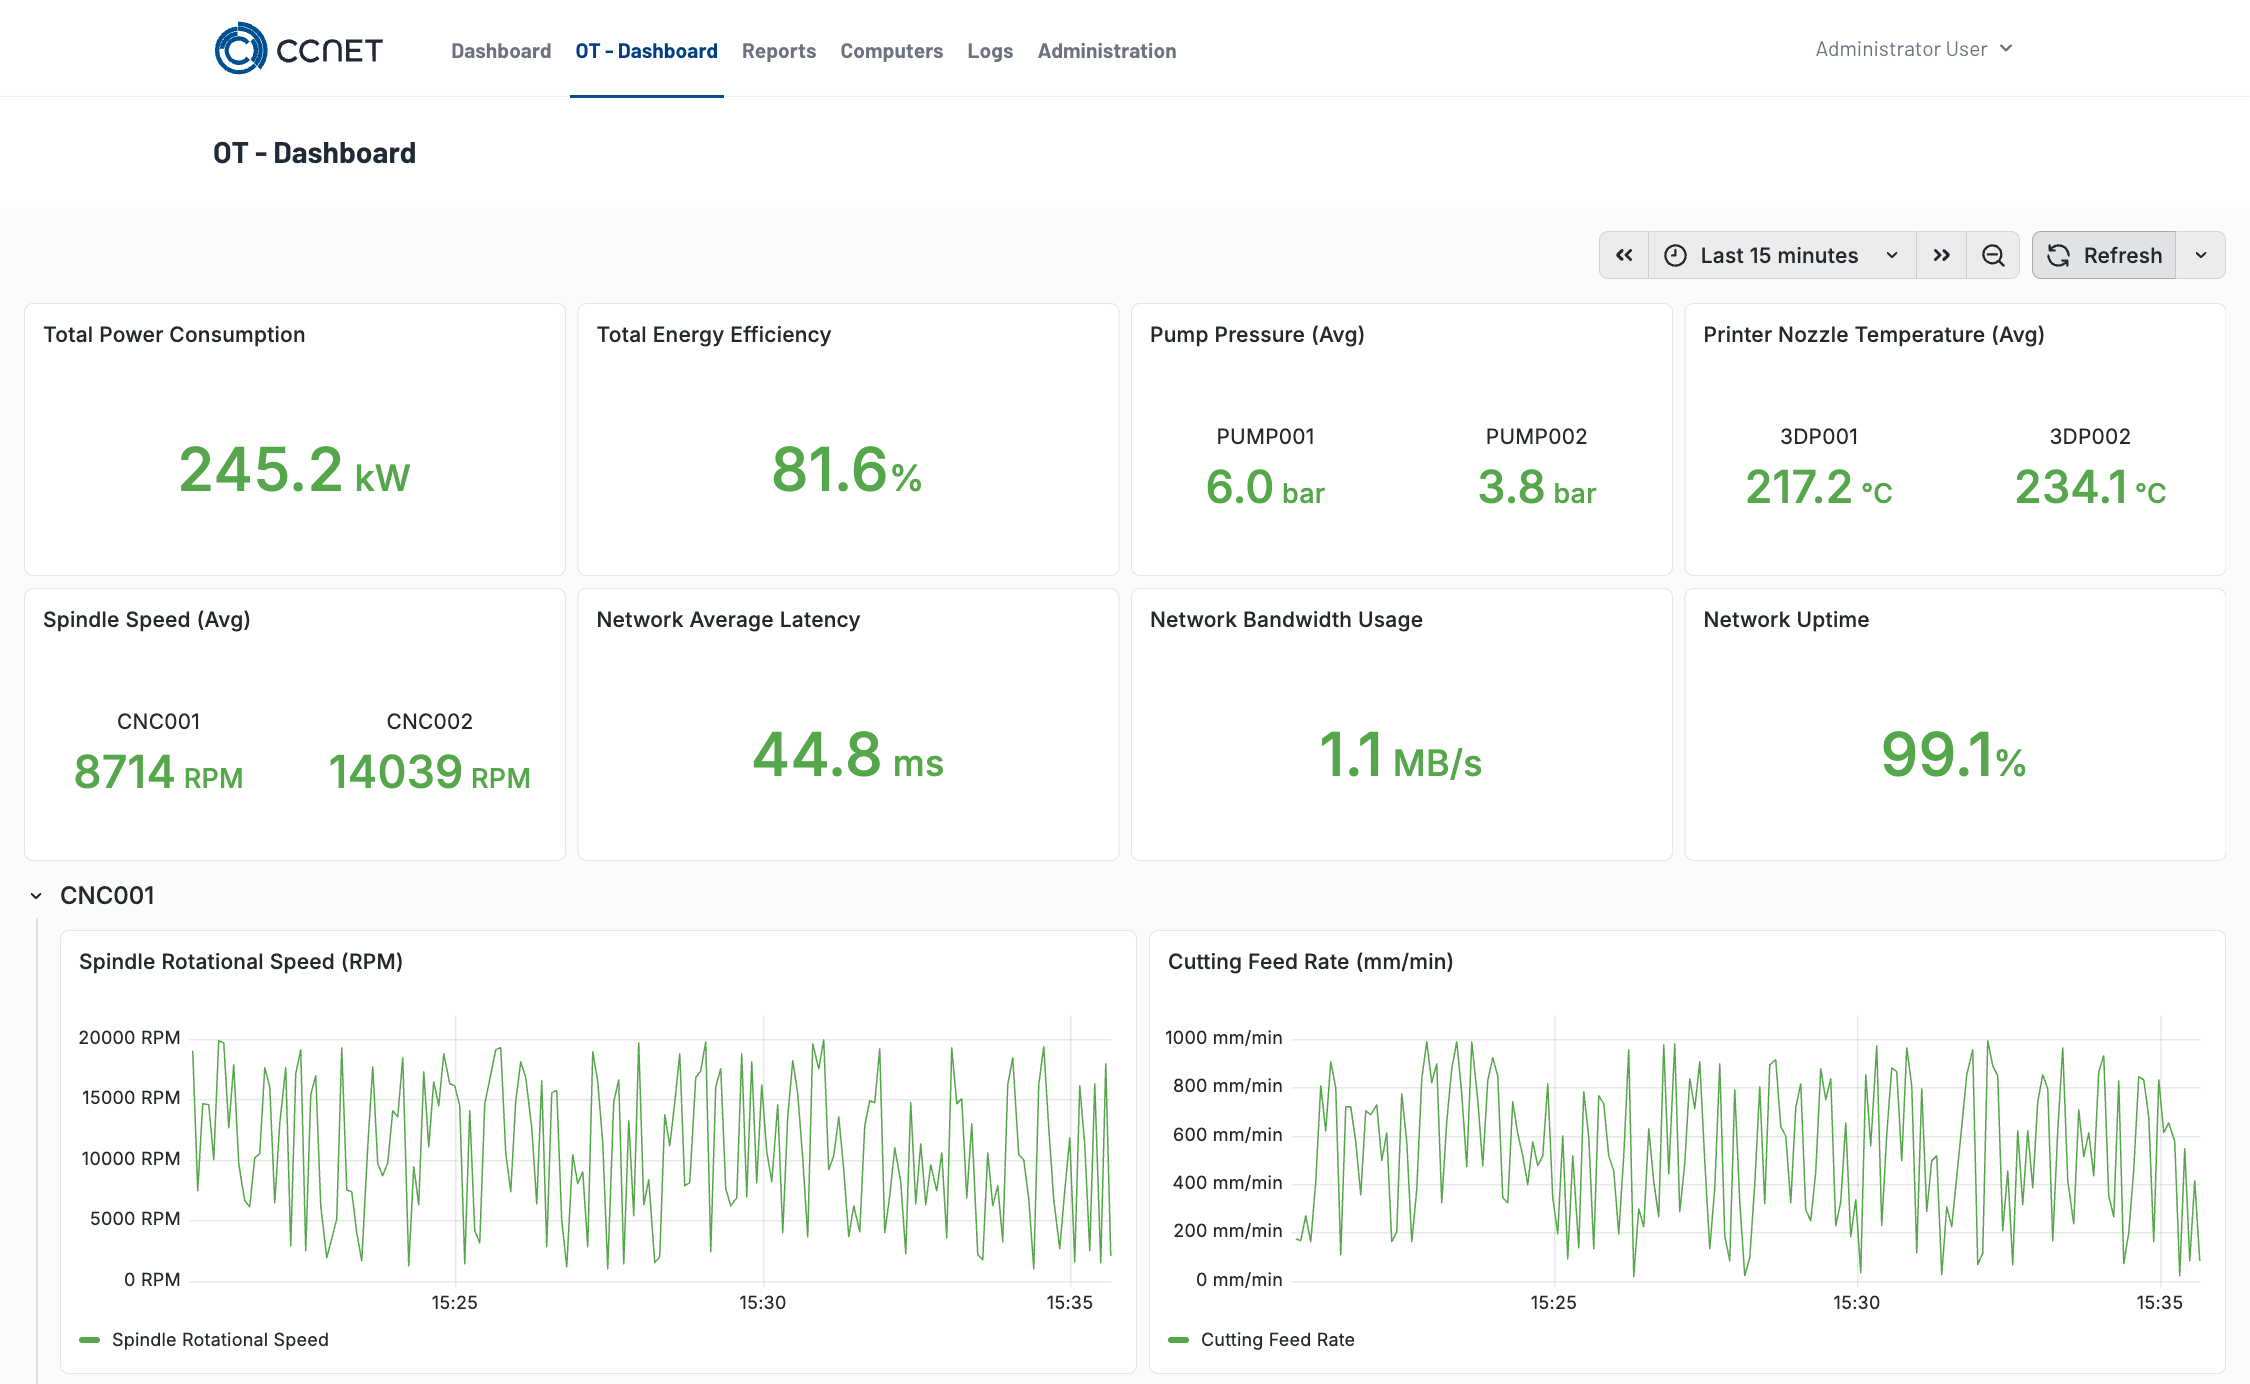Click the Cutting Feed Rate (mm/min) chart title
This screenshot has height=1384, width=2250.
[x=1311, y=962]
